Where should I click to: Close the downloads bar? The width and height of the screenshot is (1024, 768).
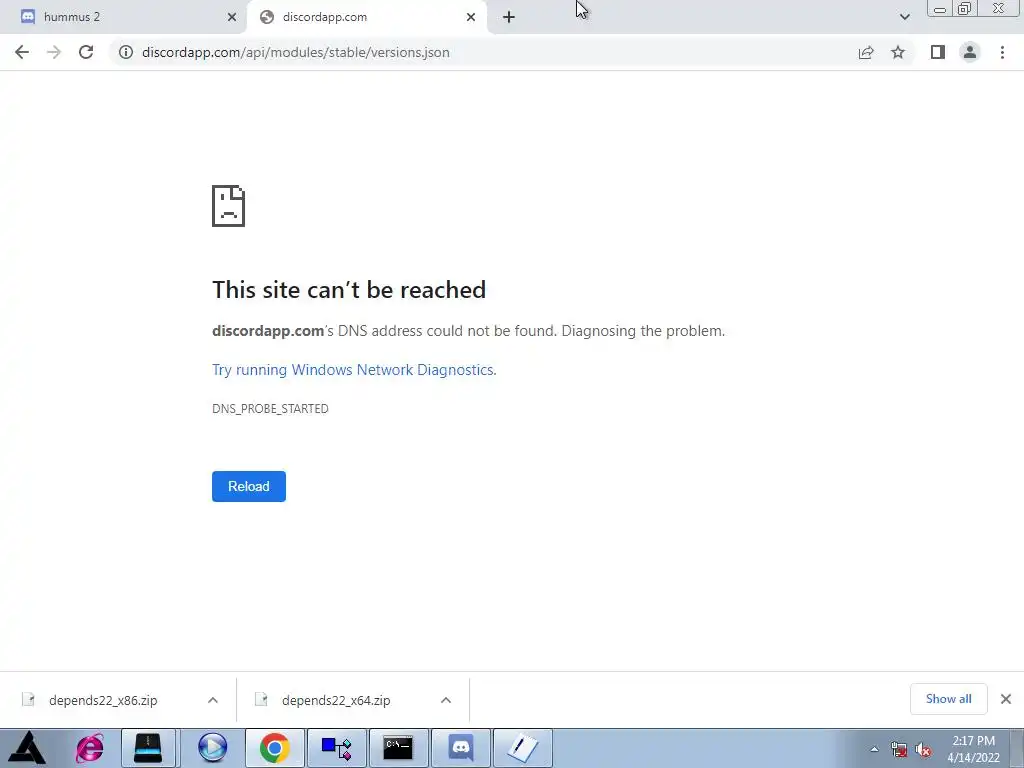pos(1006,699)
